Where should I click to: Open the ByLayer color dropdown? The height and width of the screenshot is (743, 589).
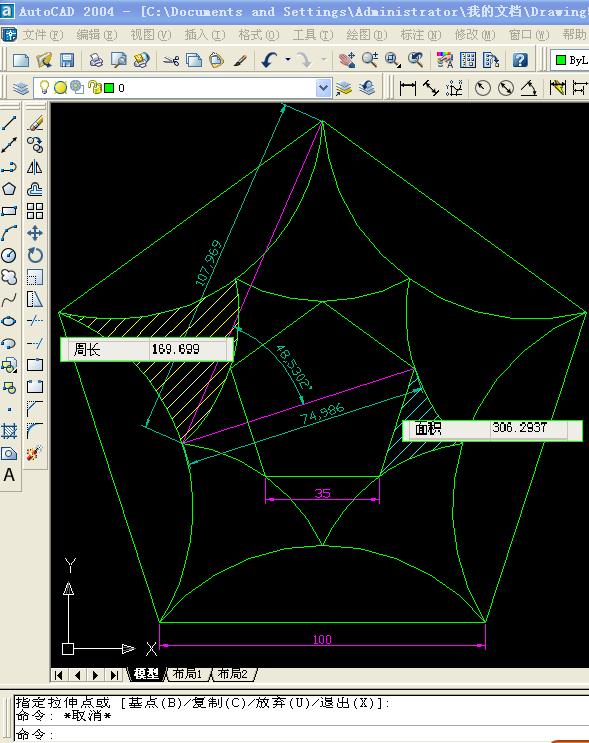(571, 60)
